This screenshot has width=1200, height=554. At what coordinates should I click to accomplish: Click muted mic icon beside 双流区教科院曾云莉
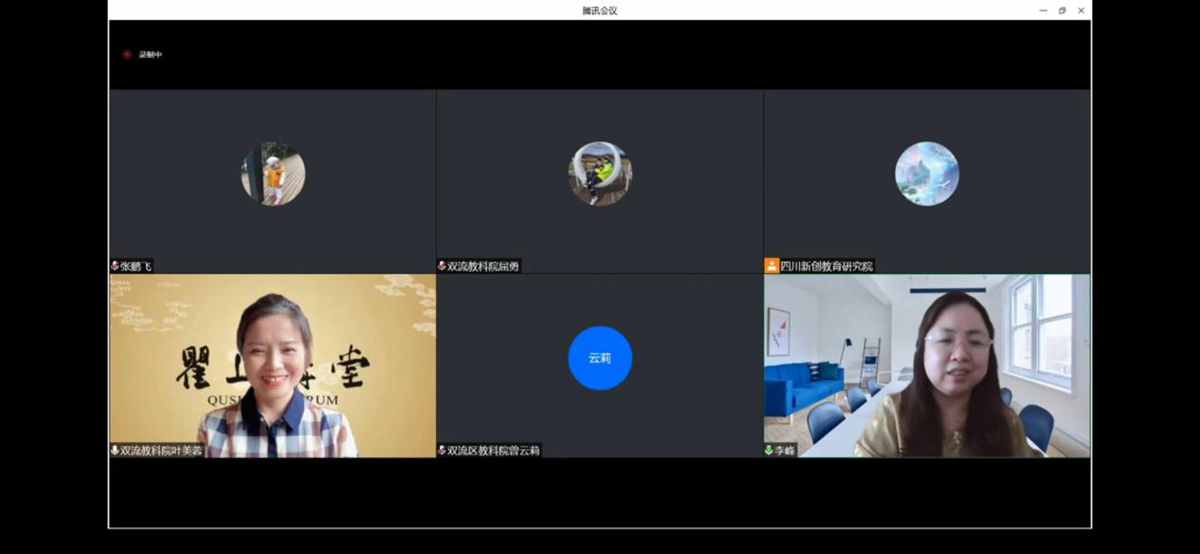[x=442, y=450]
